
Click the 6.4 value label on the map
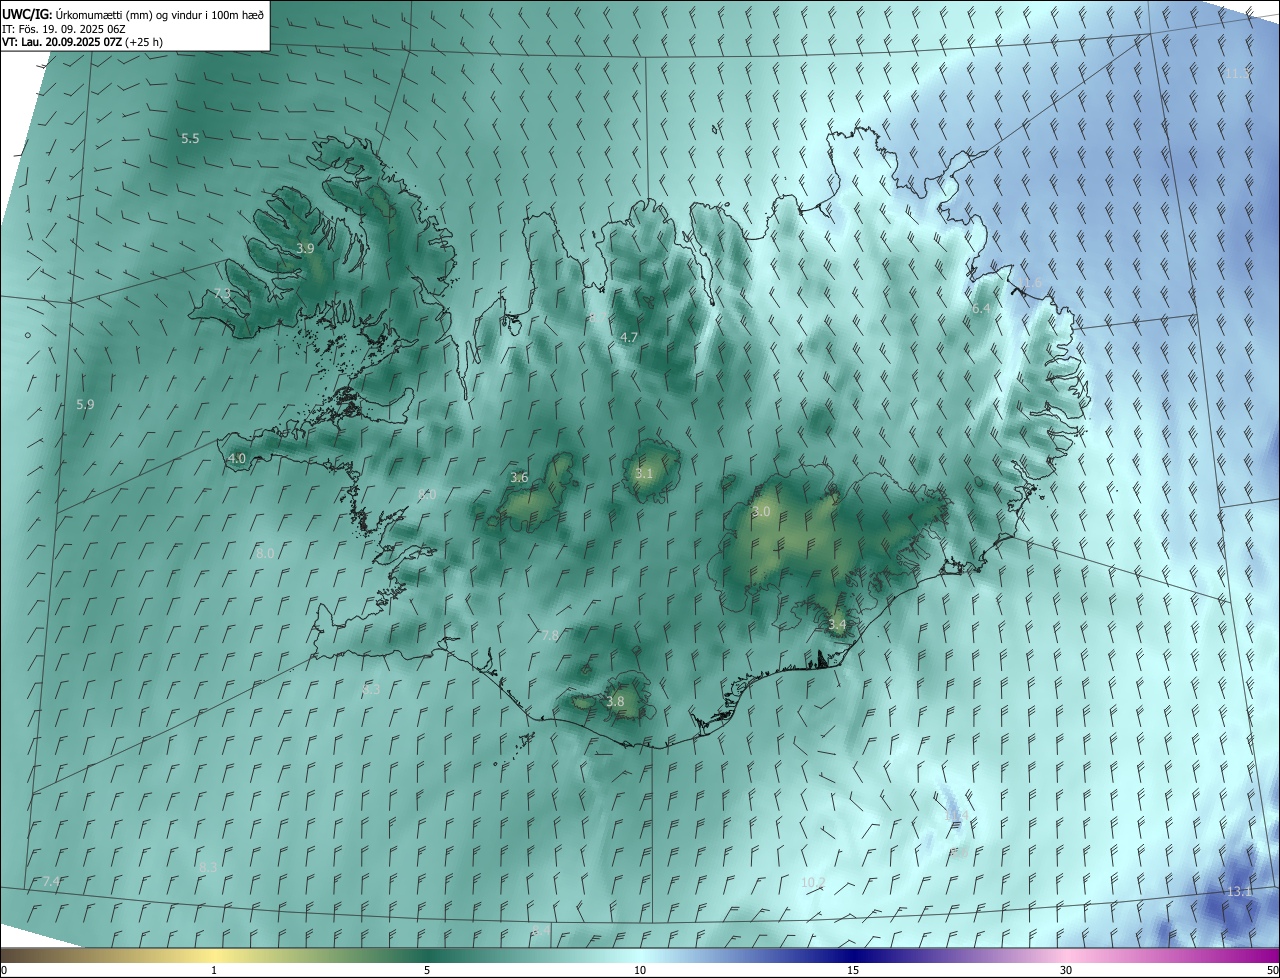[981, 310]
